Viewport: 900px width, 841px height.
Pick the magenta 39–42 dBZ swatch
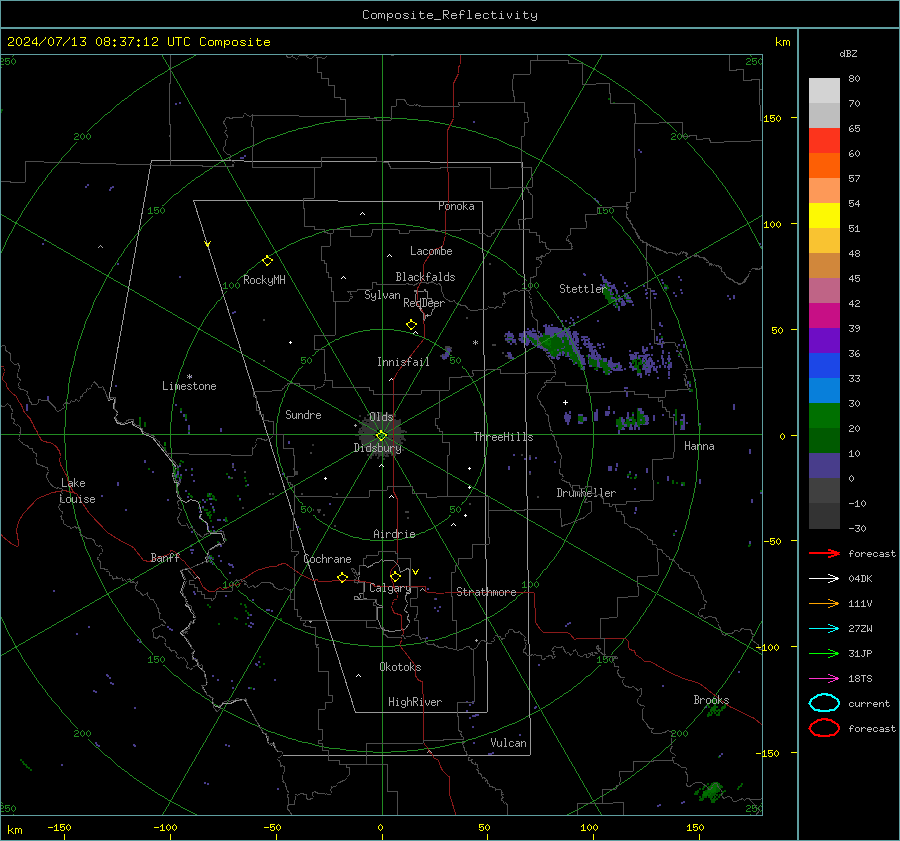click(x=824, y=316)
